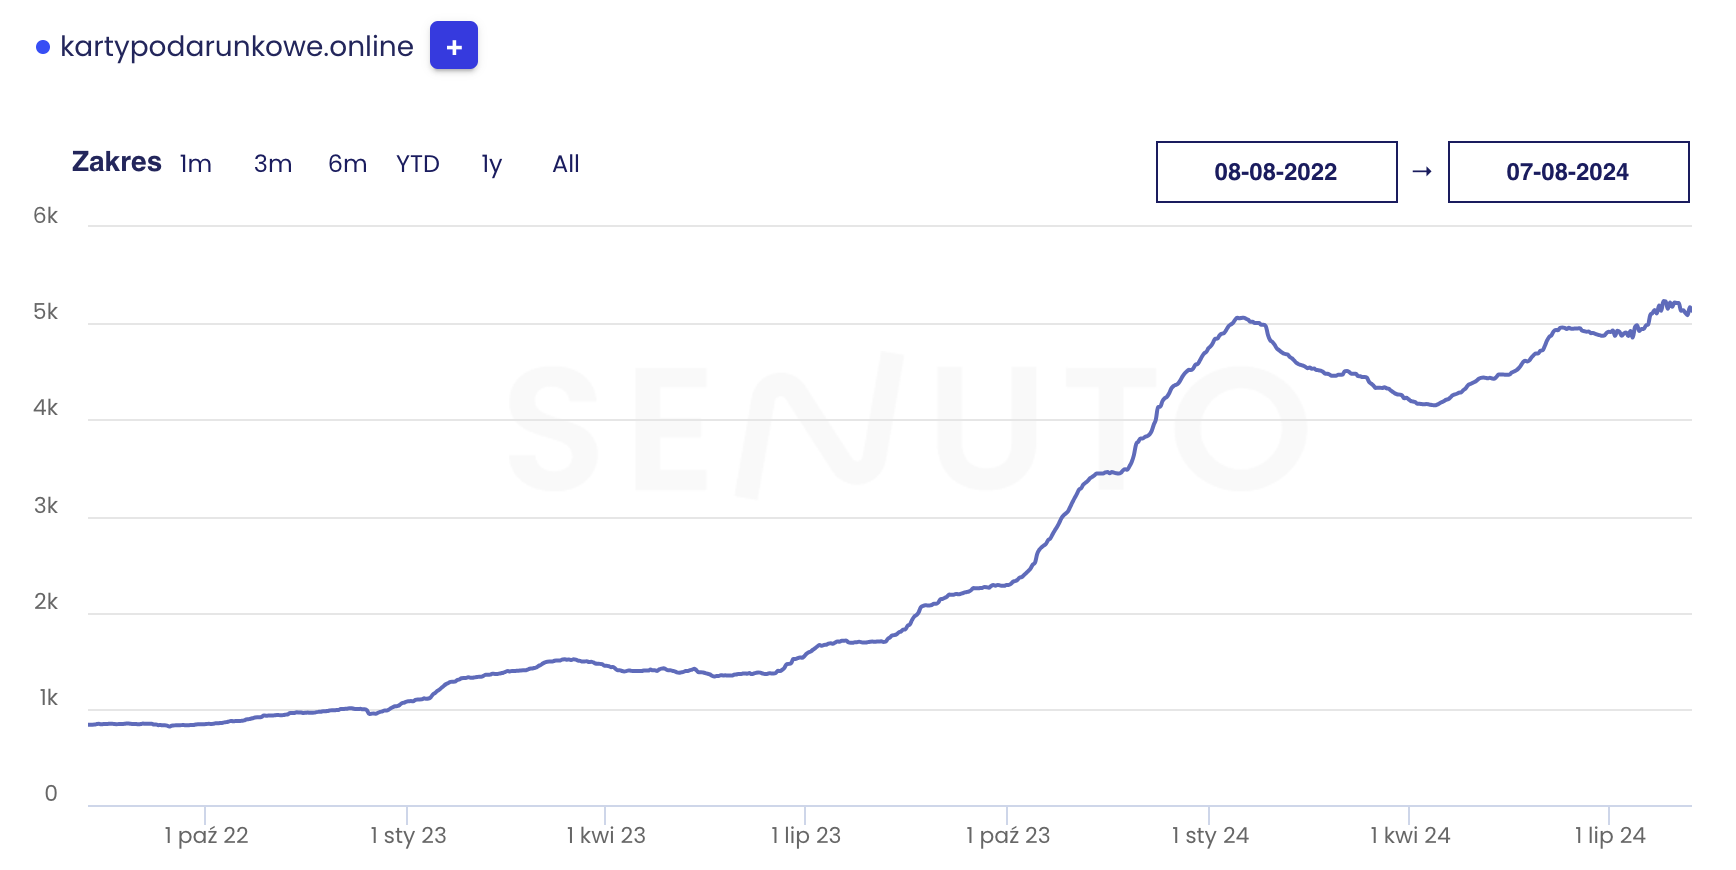The height and width of the screenshot is (870, 1736).
Task: Click the 5k y-axis label
Action: pos(46,312)
